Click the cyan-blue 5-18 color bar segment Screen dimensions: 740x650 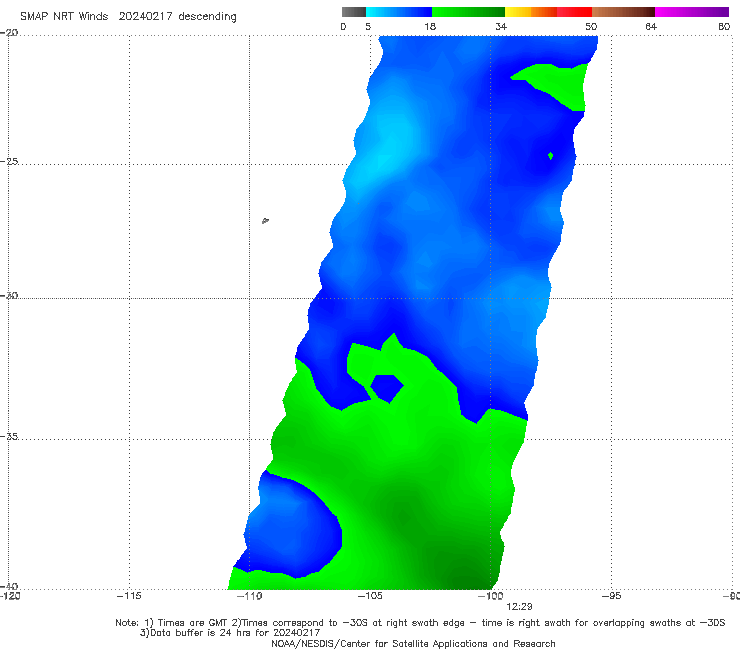coord(399,12)
